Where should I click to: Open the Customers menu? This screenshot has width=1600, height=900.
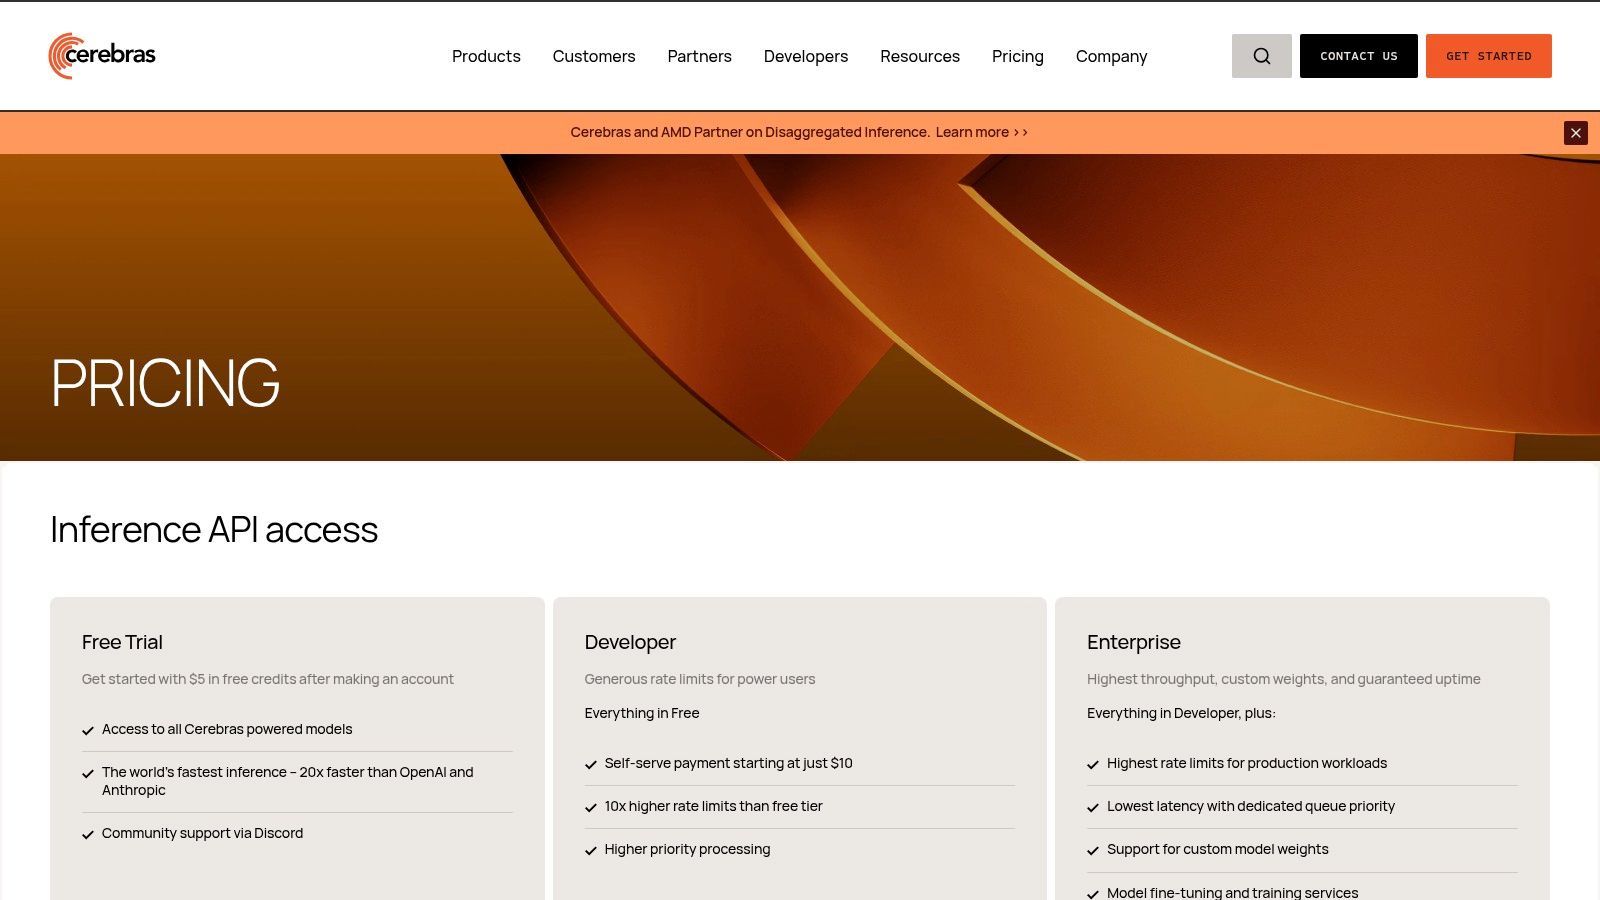pyautogui.click(x=594, y=56)
